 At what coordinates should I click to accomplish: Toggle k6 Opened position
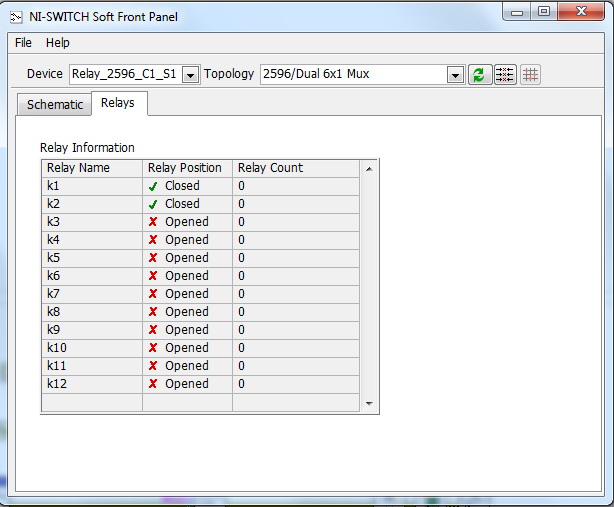pyautogui.click(x=188, y=276)
